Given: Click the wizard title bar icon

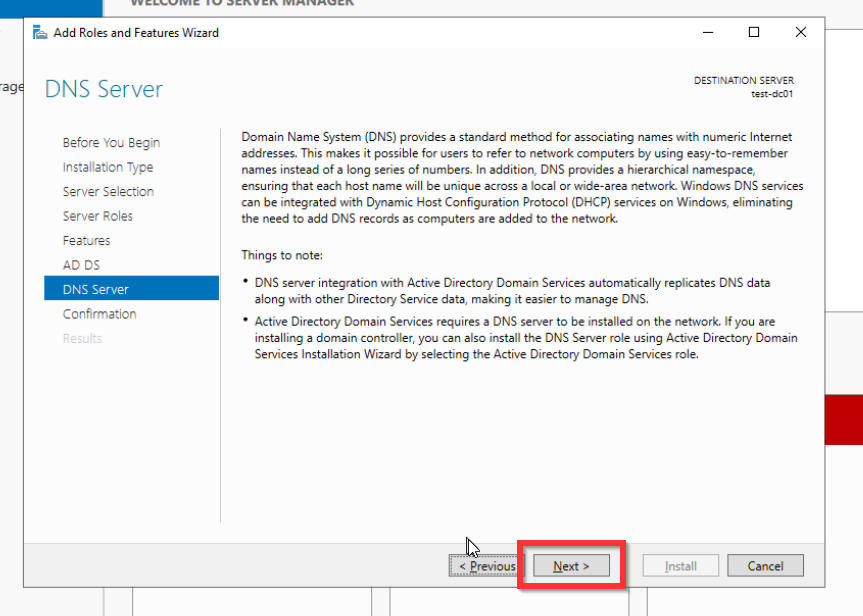Looking at the screenshot, I should coord(40,32).
